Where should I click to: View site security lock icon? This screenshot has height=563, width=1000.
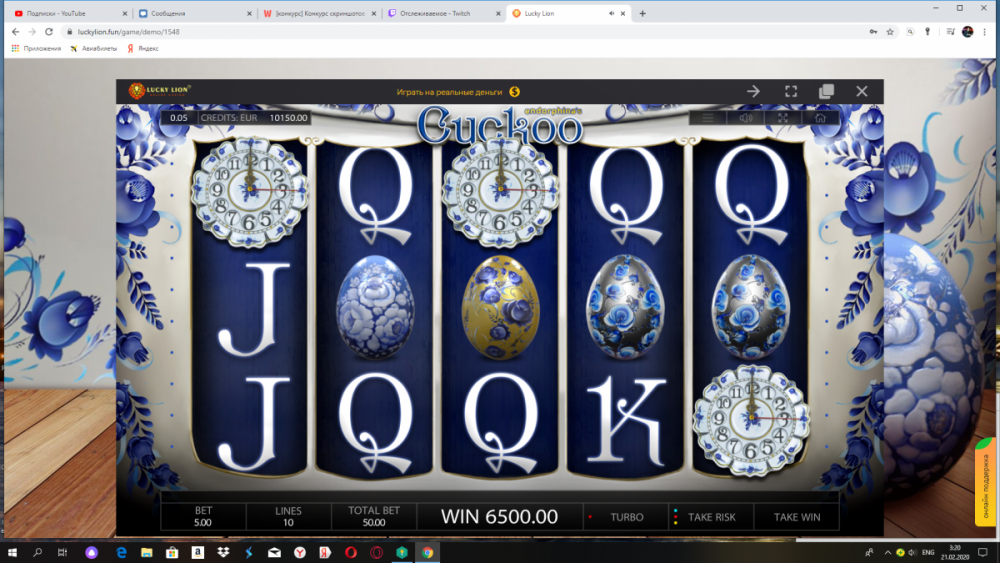coord(70,32)
